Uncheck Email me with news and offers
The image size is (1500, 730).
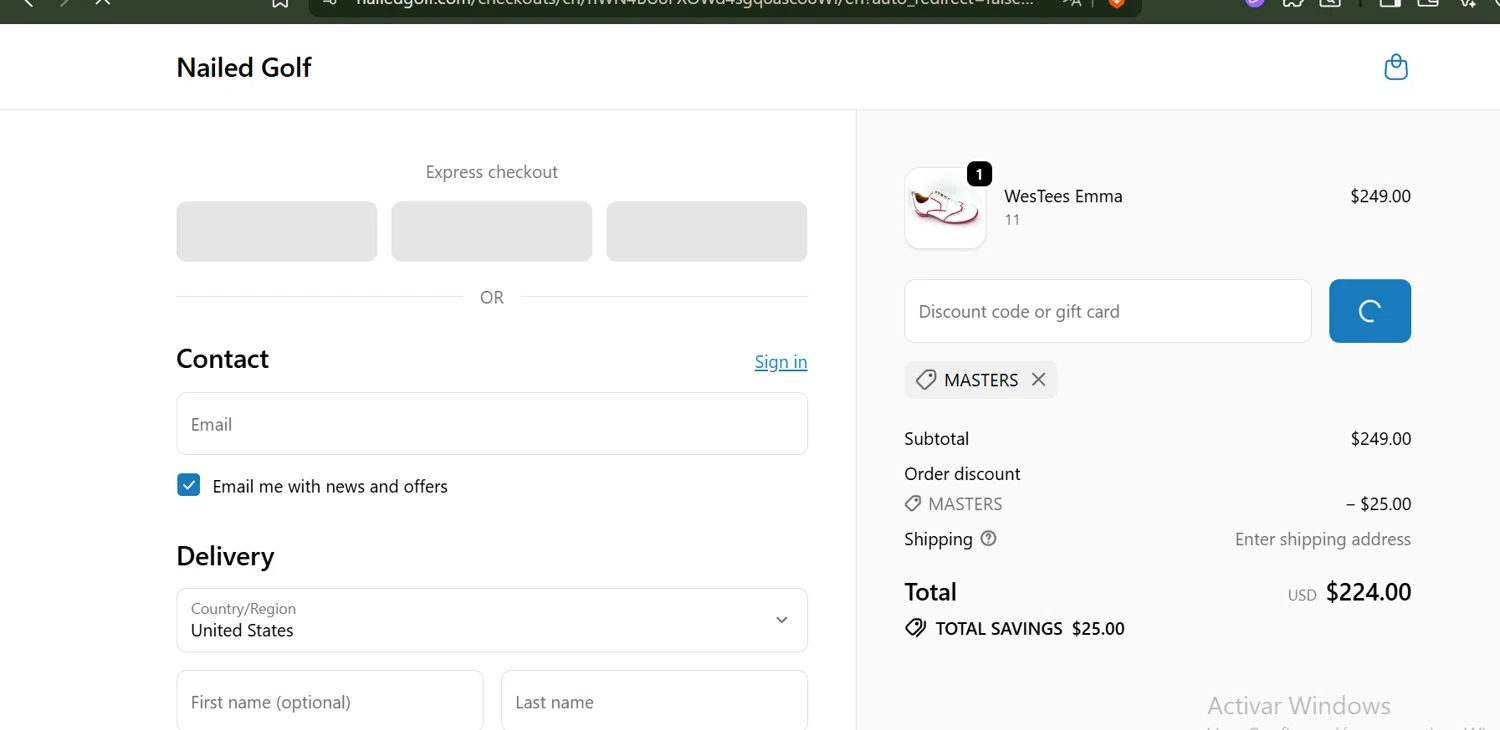click(188, 485)
